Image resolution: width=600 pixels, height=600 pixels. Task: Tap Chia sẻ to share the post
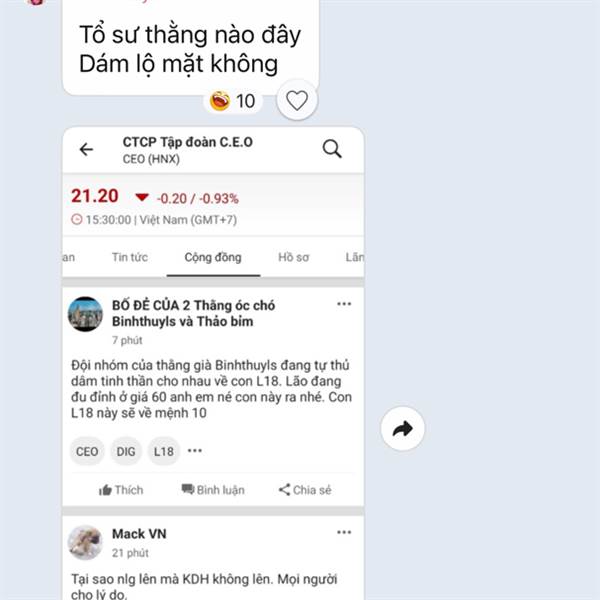pyautogui.click(x=305, y=490)
